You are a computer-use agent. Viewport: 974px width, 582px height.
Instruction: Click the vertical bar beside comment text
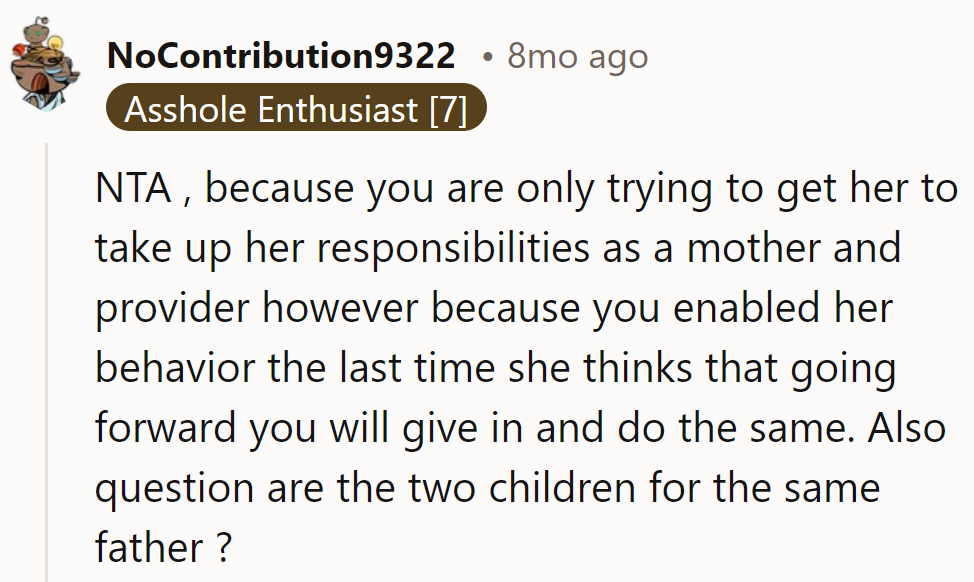pyautogui.click(x=48, y=360)
